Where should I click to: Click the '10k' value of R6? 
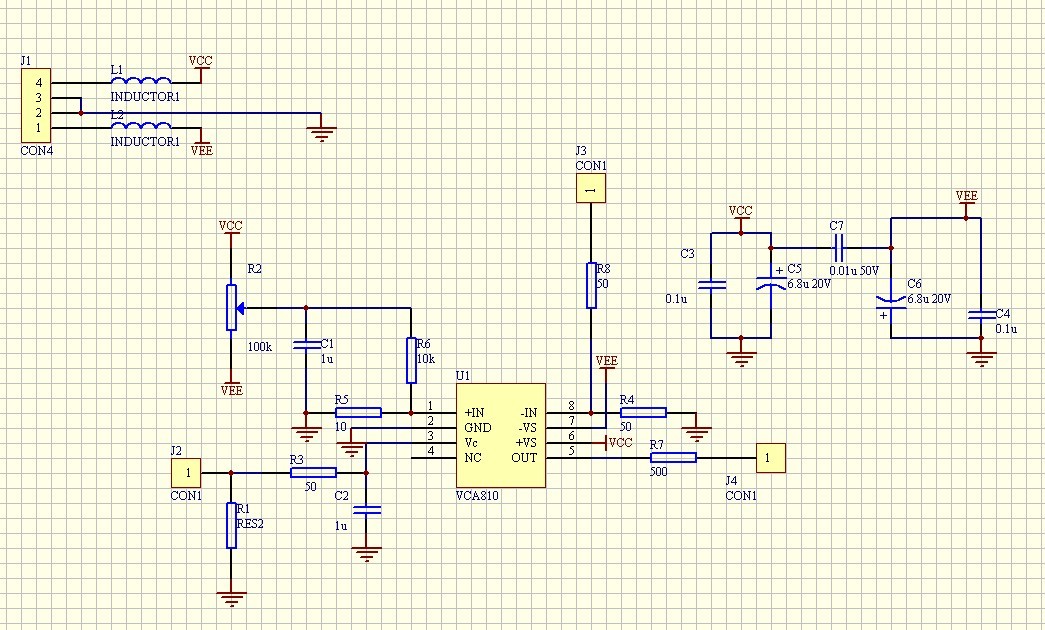tap(426, 359)
